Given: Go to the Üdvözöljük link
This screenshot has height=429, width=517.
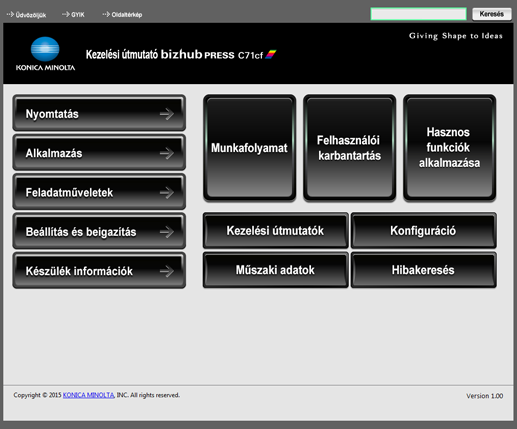Looking at the screenshot, I should (26, 15).
